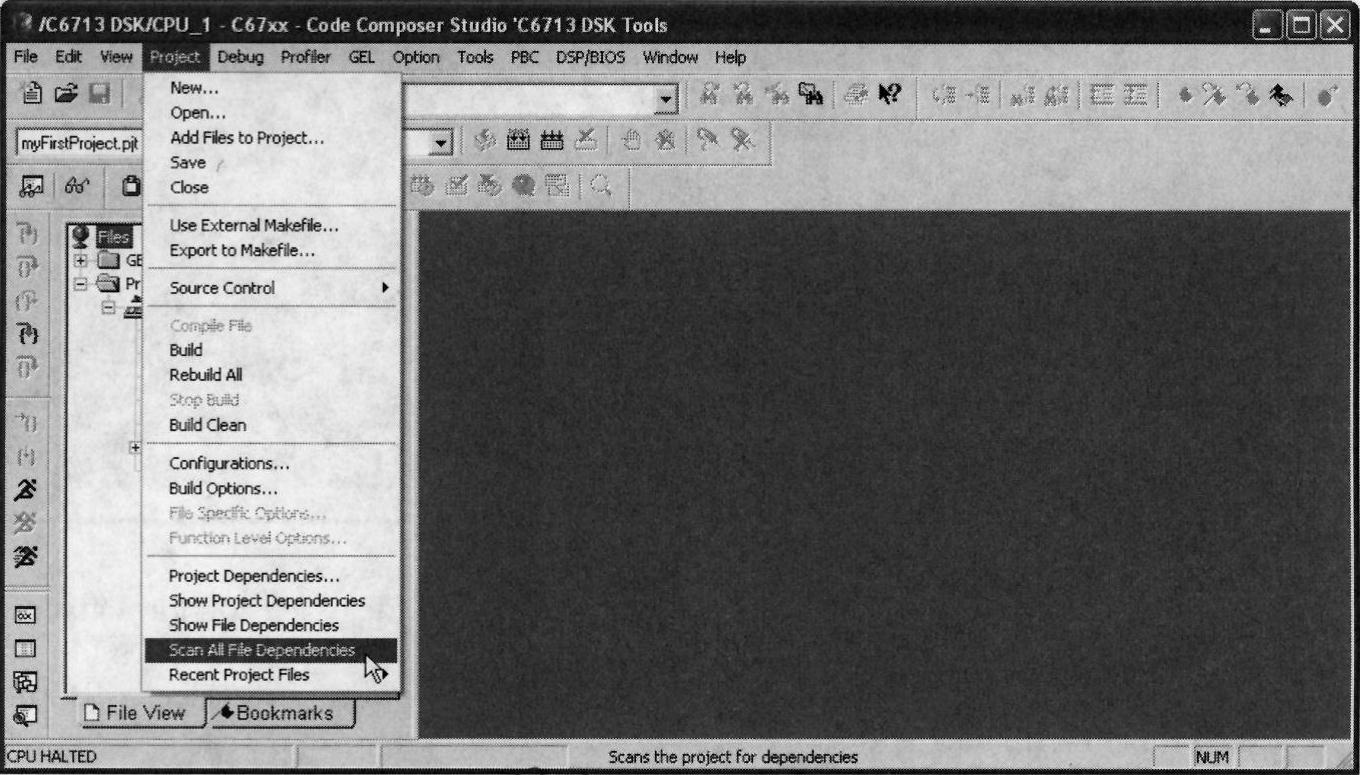Choose Build in the Project menu

point(271,350)
